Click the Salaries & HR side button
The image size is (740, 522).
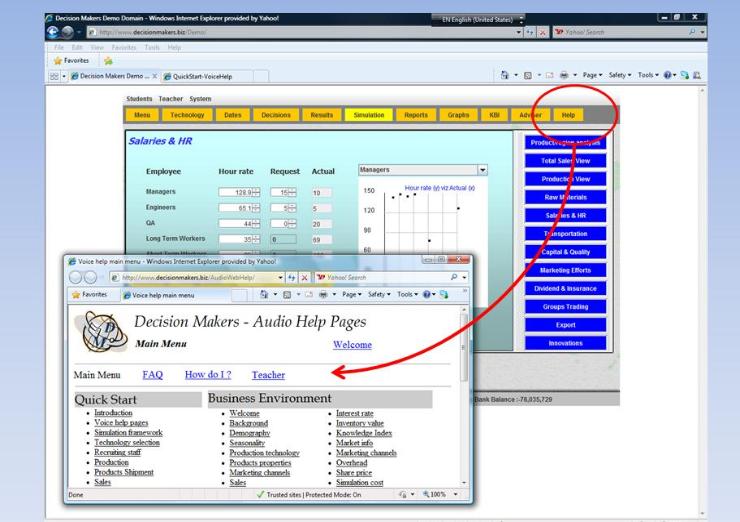tap(564, 216)
